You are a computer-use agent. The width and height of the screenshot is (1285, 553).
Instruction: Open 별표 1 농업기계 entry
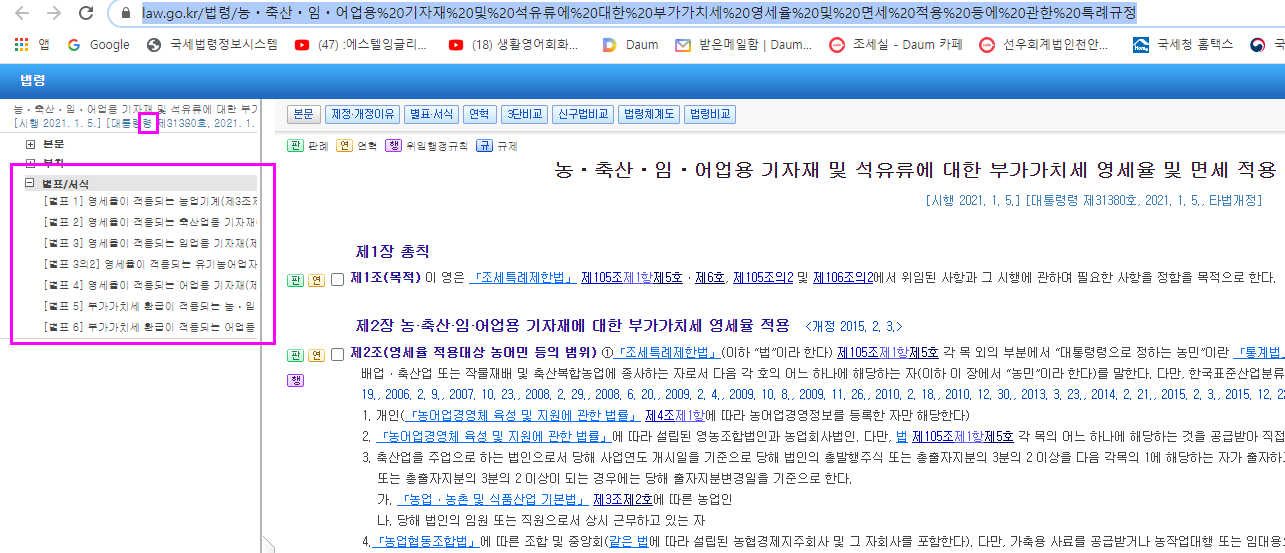tap(150, 201)
